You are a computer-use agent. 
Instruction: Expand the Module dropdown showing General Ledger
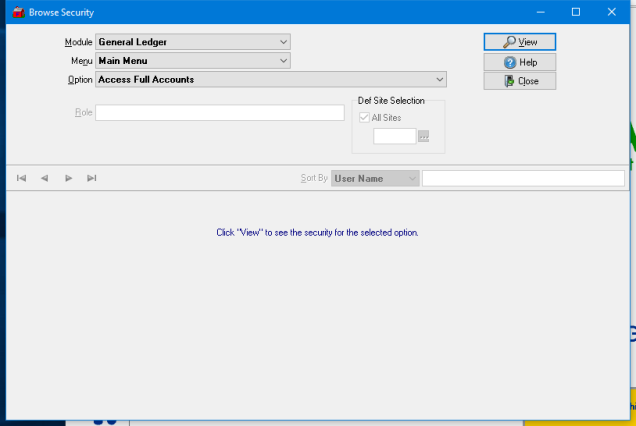tap(284, 42)
